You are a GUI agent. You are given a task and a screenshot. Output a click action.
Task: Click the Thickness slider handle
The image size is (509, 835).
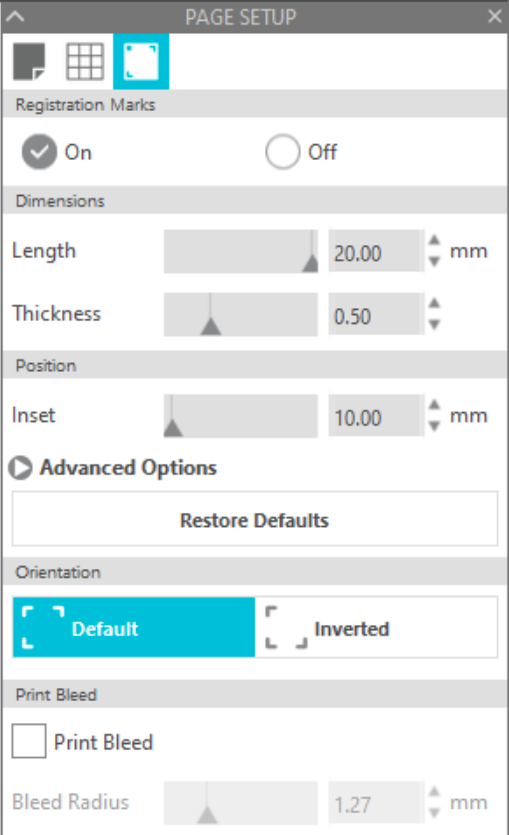pyautogui.click(x=211, y=325)
